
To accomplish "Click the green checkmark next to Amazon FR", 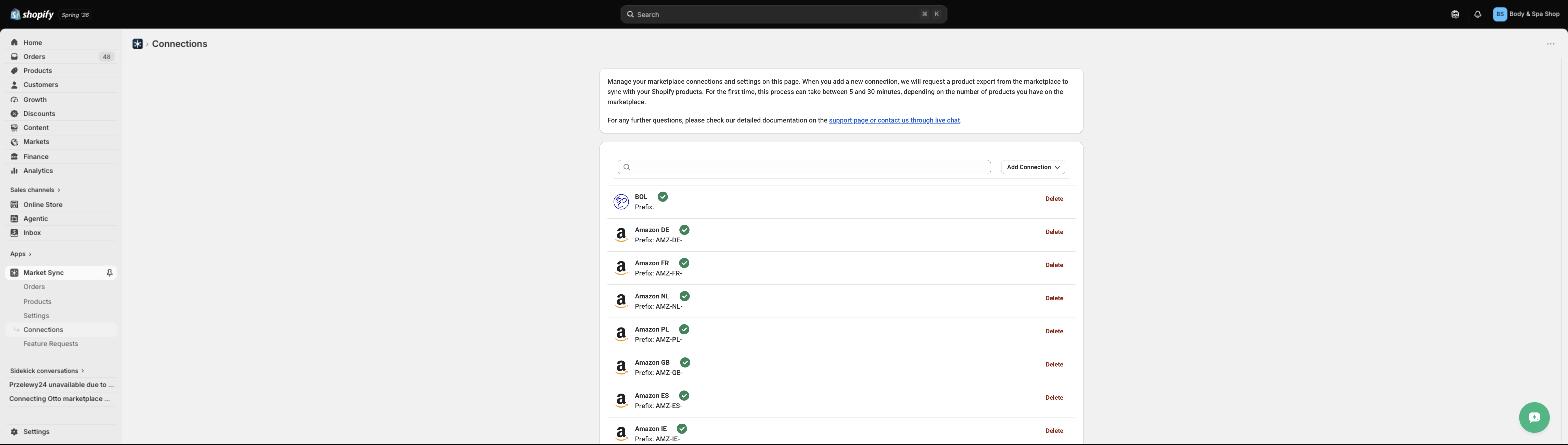I will tap(684, 263).
